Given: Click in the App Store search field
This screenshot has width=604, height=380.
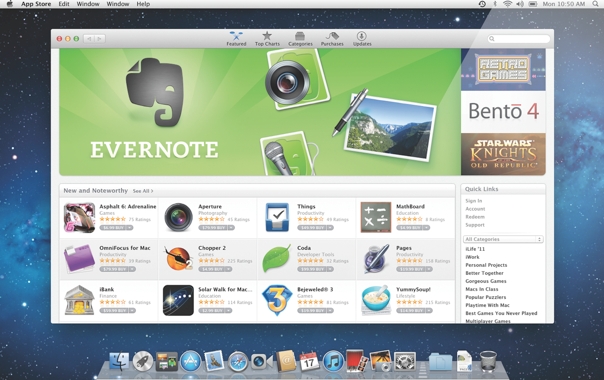Looking at the screenshot, I should pos(518,39).
